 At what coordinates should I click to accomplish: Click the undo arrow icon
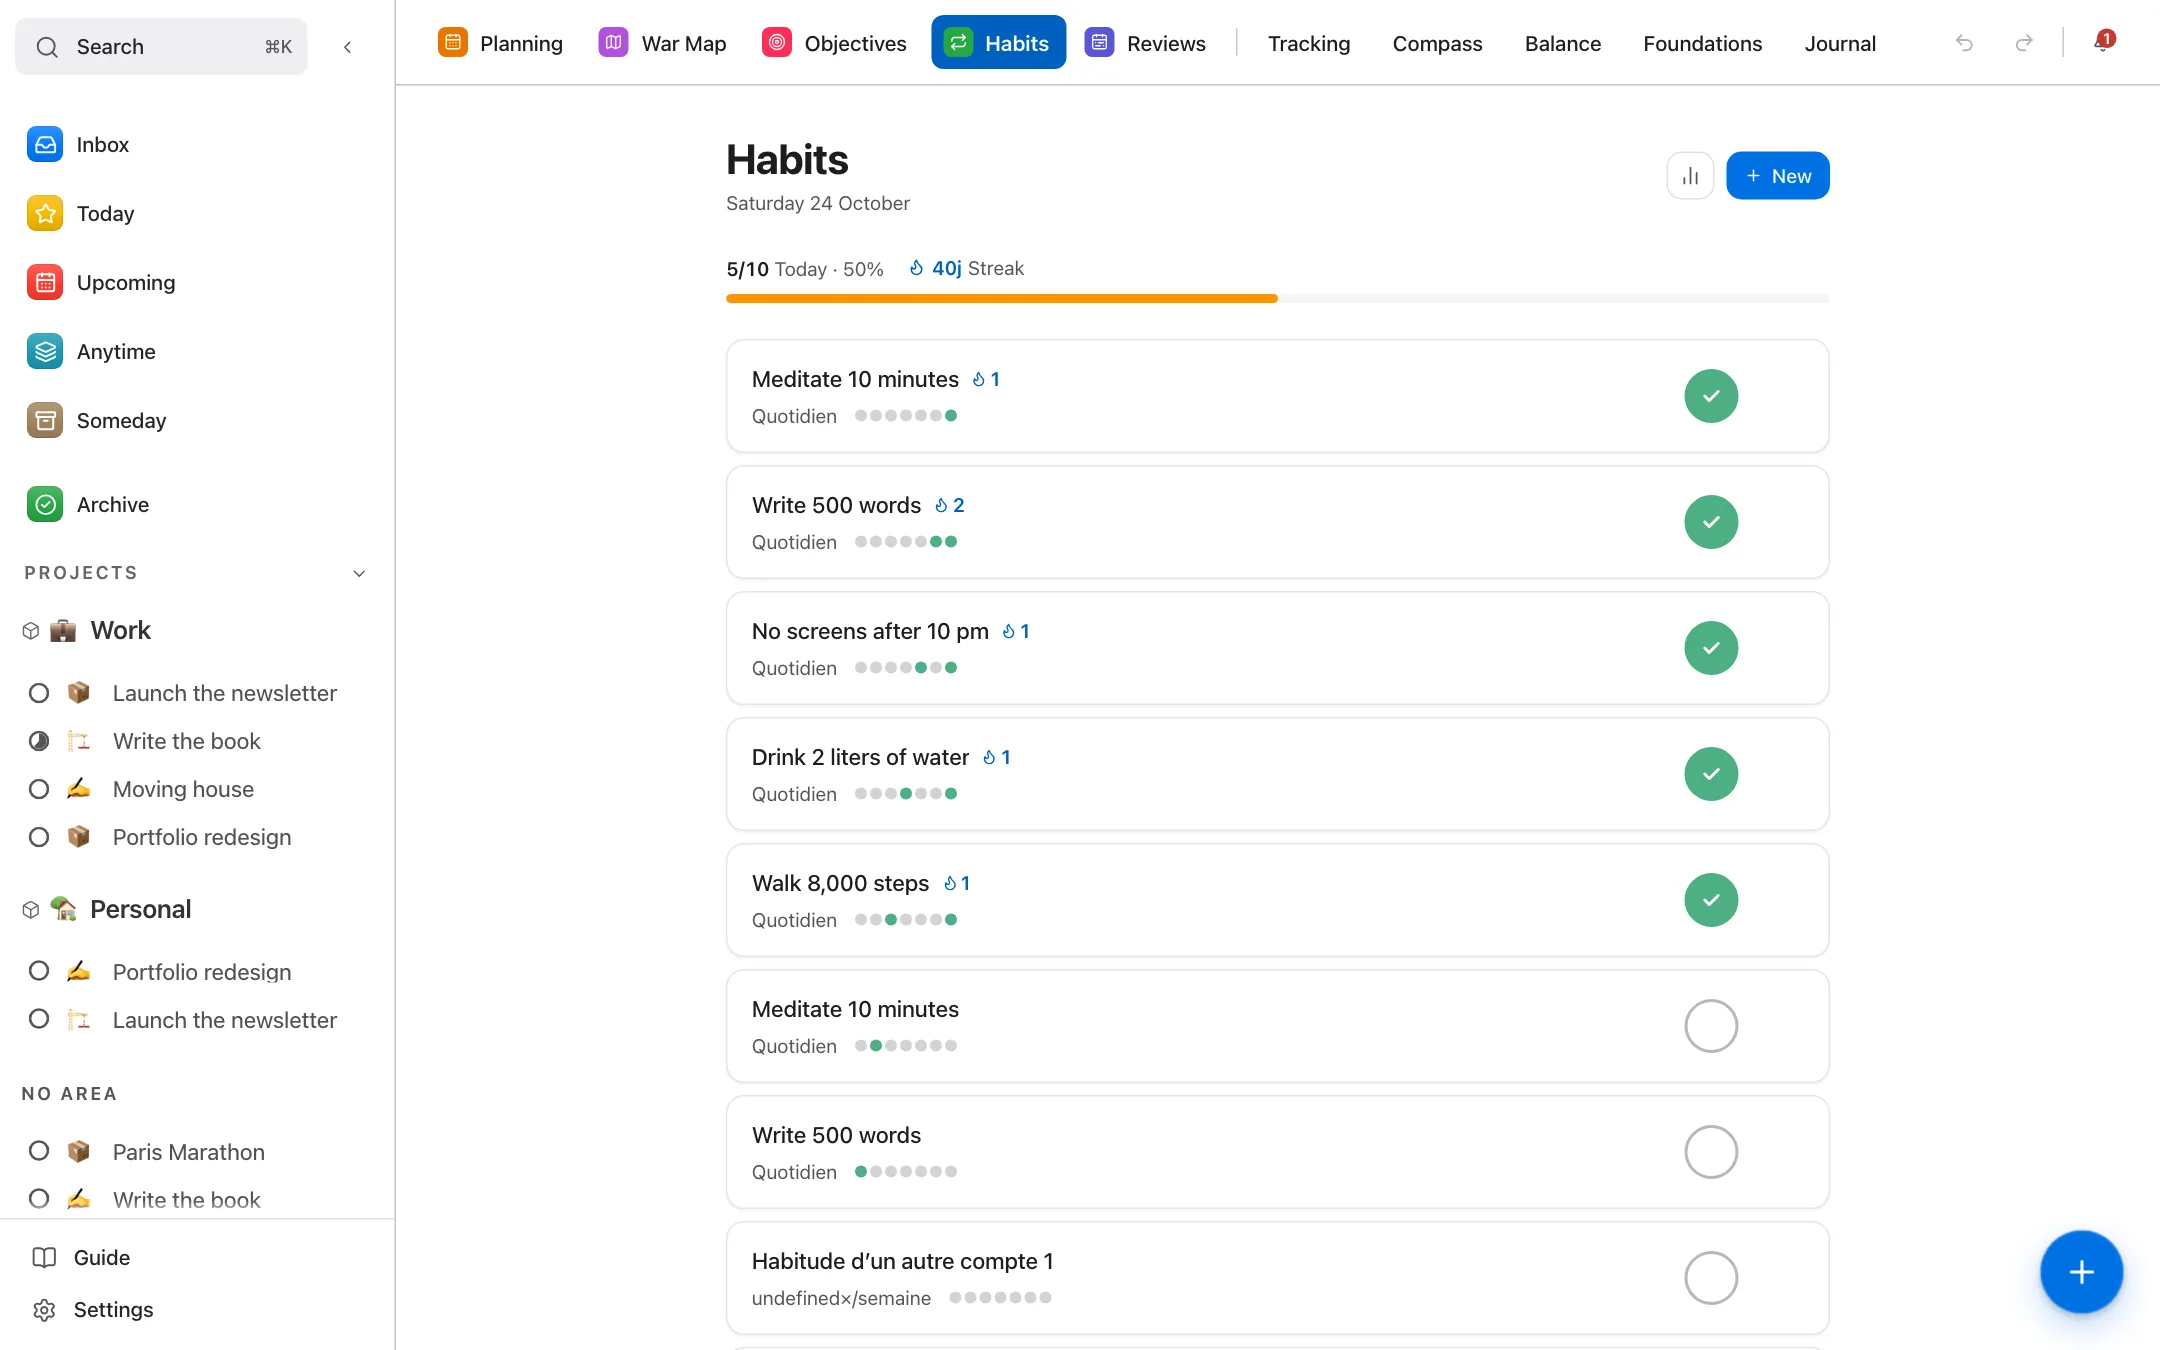click(1964, 43)
